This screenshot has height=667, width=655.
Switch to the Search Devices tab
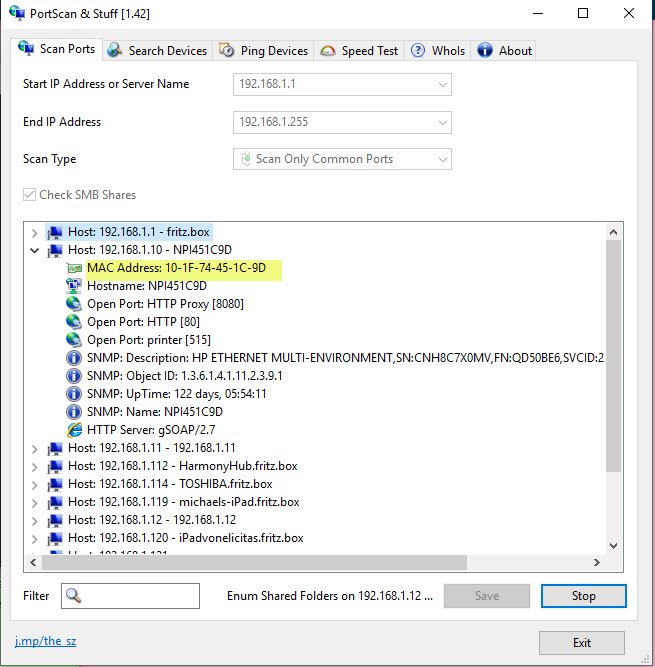[157, 51]
